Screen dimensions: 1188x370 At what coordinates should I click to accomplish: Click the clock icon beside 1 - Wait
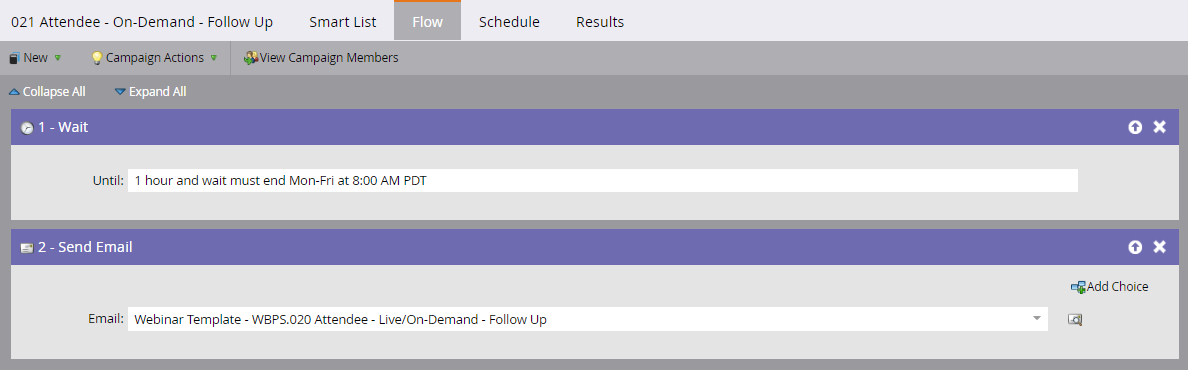[x=27, y=128]
